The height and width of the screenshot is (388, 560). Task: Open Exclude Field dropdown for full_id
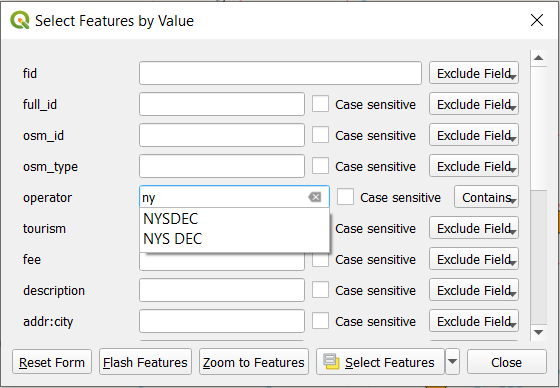pos(474,104)
